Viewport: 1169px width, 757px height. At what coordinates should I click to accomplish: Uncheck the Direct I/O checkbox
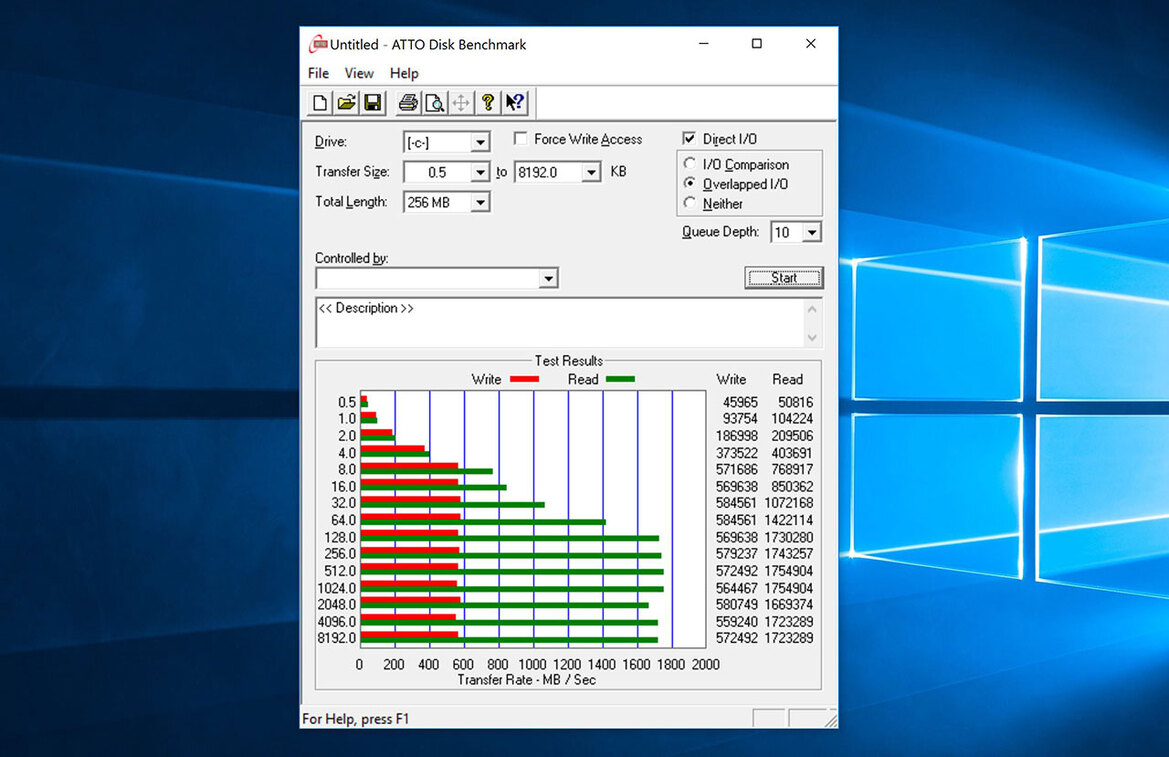point(689,139)
